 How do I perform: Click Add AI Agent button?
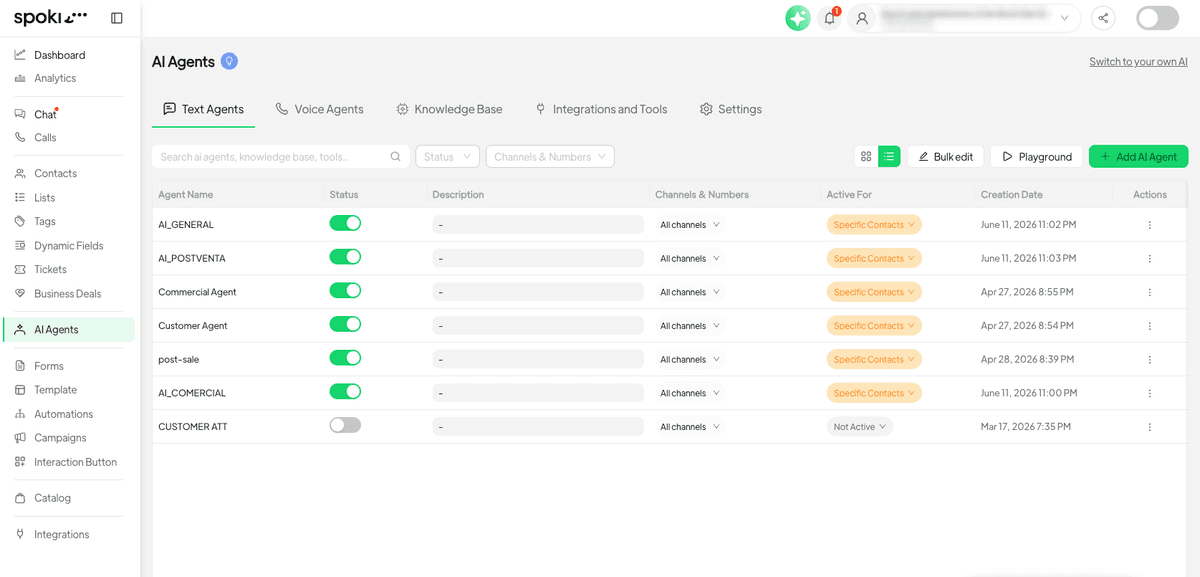coord(1138,157)
